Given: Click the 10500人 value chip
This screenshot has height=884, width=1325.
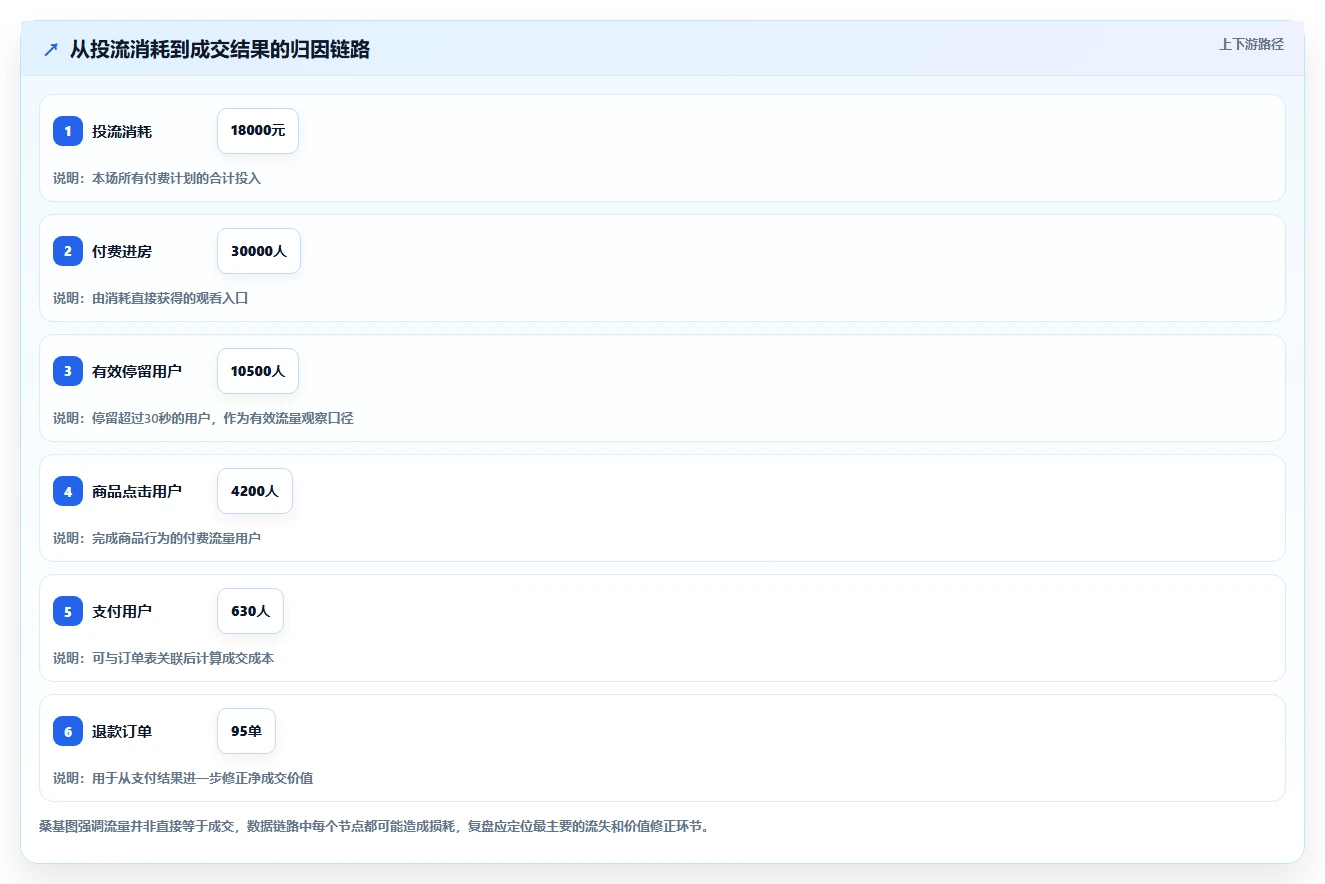Looking at the screenshot, I should pos(258,371).
